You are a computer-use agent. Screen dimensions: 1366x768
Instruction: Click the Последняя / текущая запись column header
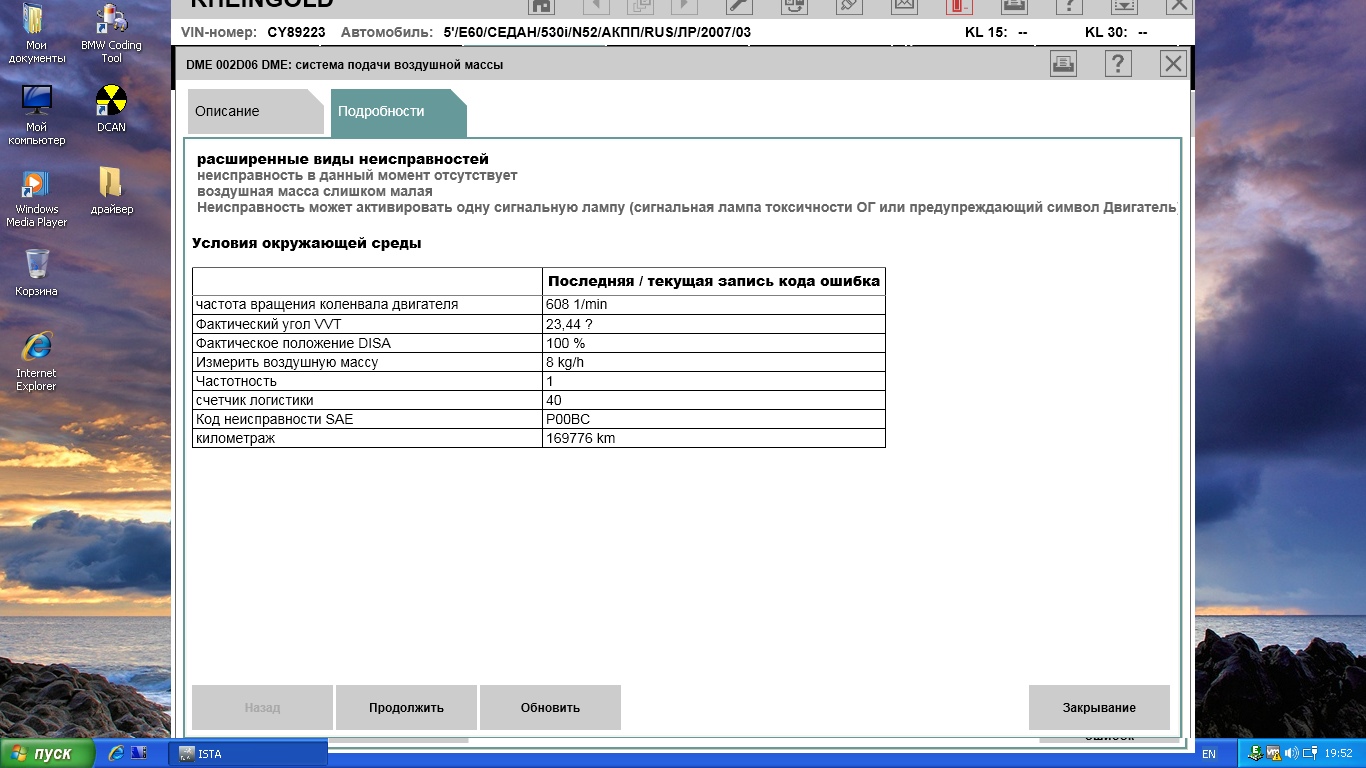coord(714,281)
